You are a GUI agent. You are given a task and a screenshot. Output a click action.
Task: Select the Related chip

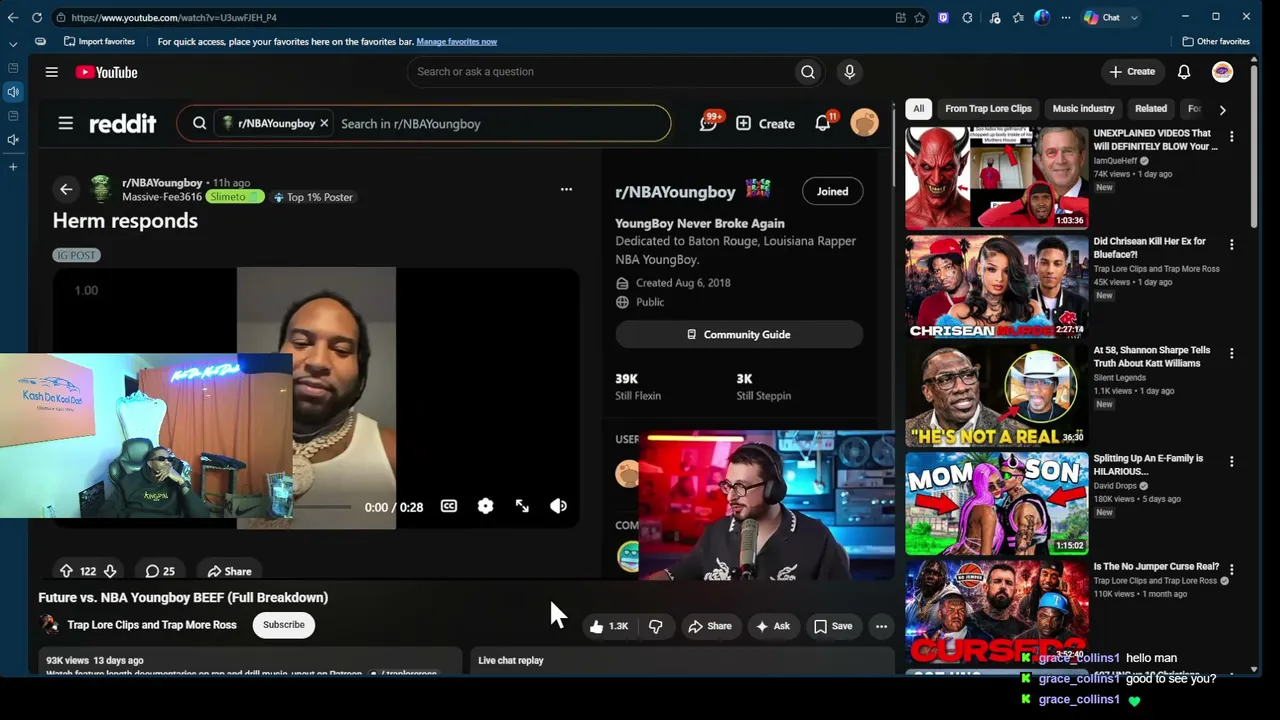(1150, 109)
